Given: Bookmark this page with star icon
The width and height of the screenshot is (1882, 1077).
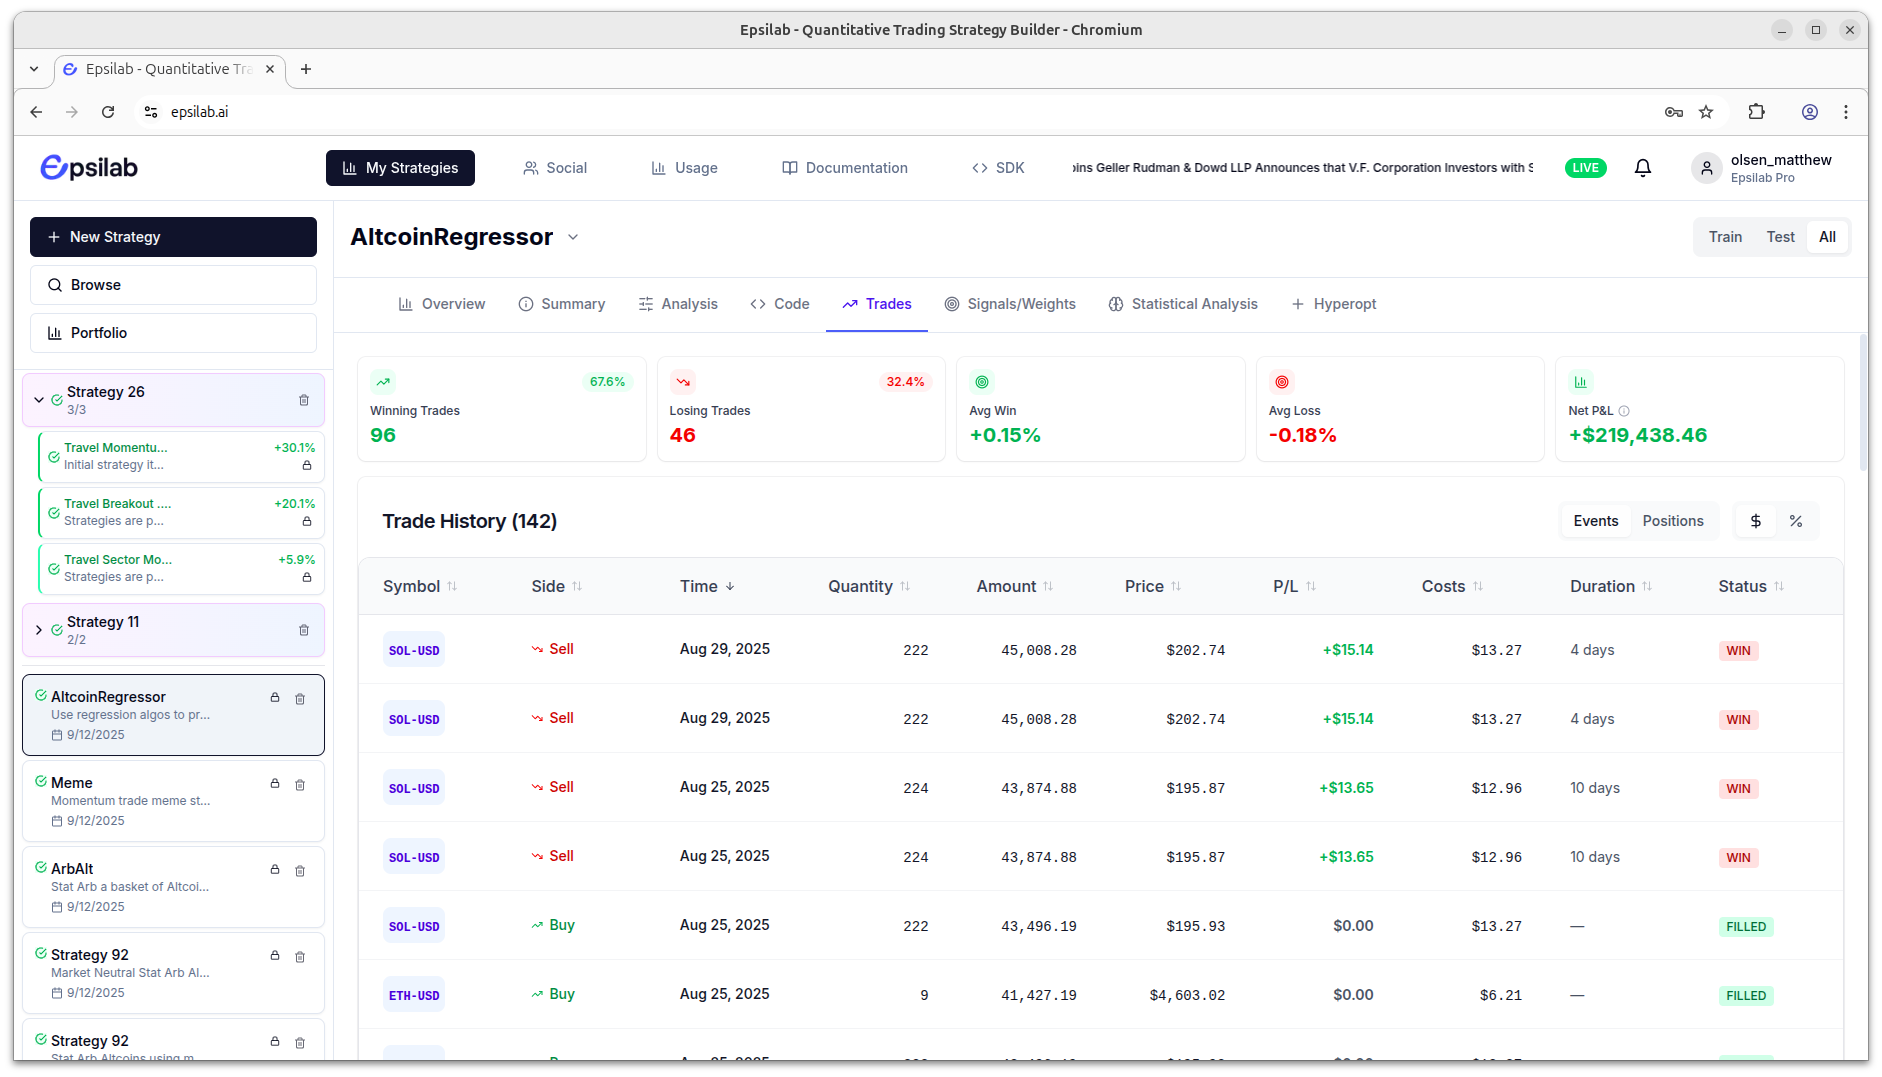Looking at the screenshot, I should 1706,112.
